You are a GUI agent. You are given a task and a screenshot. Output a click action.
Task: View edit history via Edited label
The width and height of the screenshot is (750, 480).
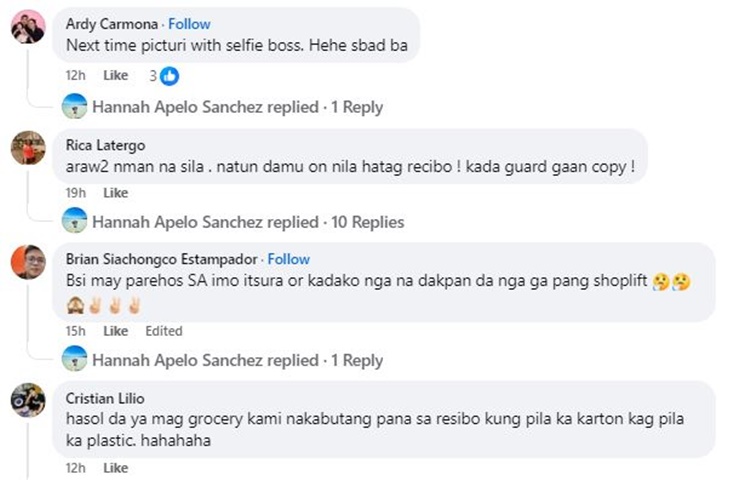pyautogui.click(x=163, y=331)
